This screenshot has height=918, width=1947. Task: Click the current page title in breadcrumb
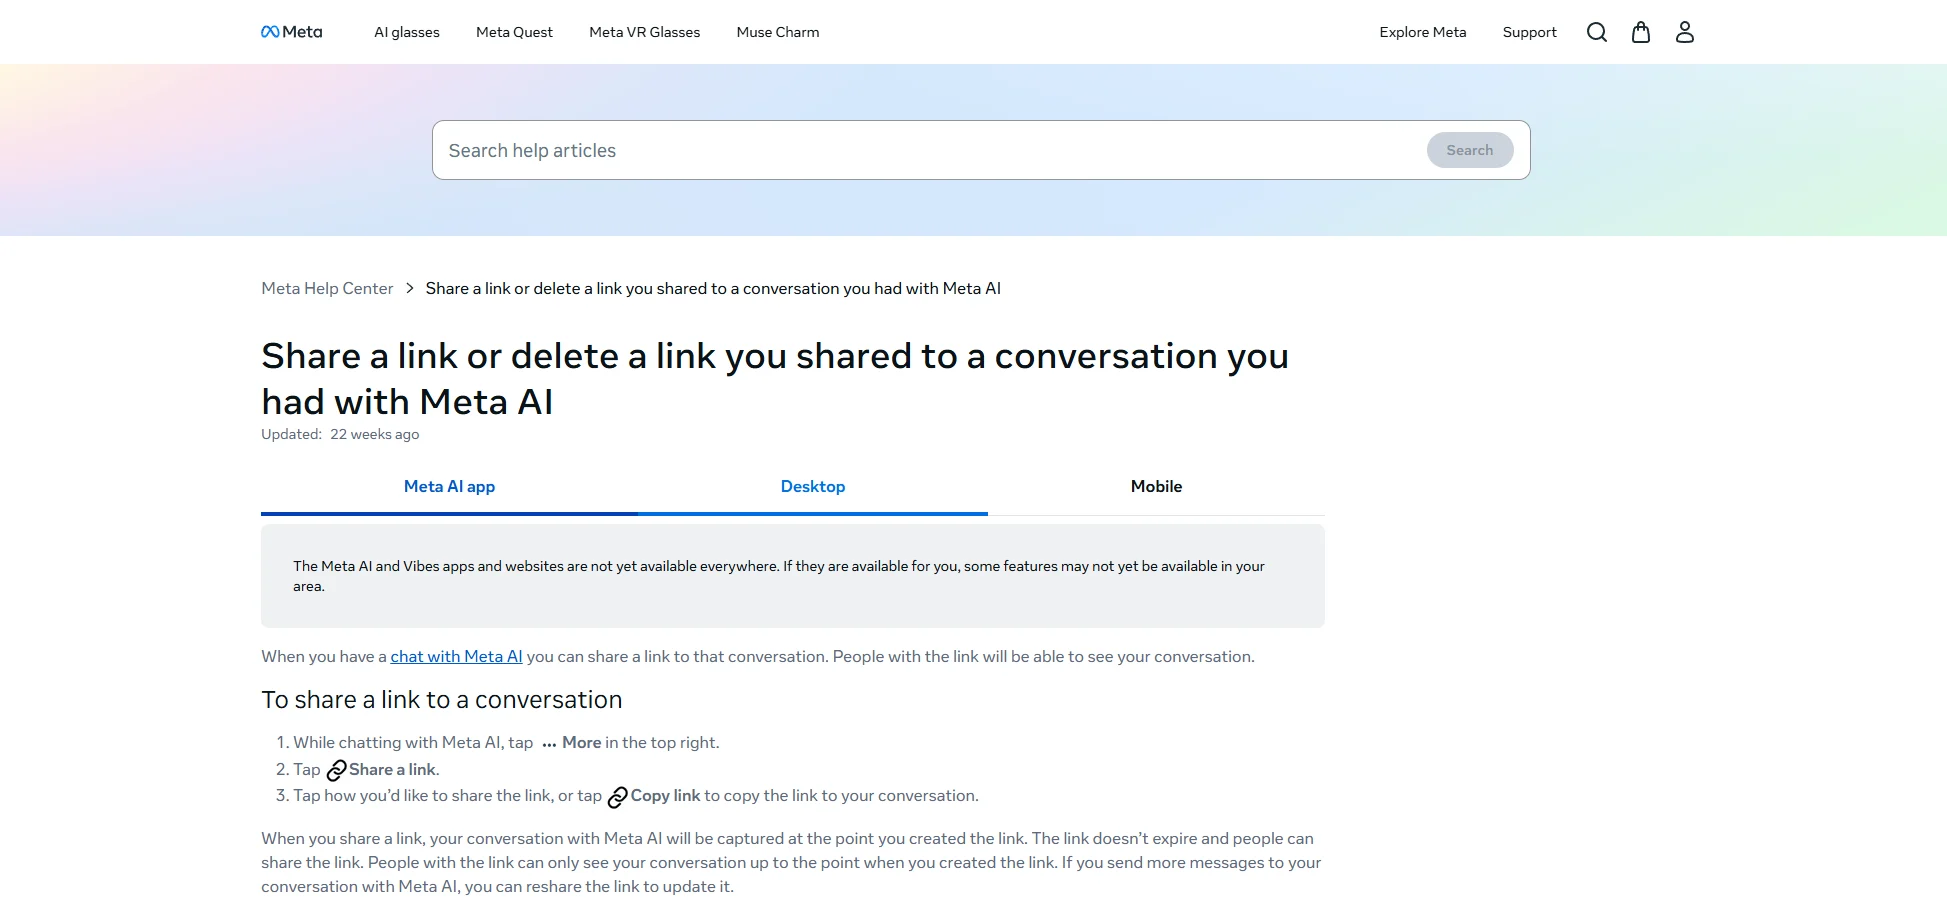[713, 288]
